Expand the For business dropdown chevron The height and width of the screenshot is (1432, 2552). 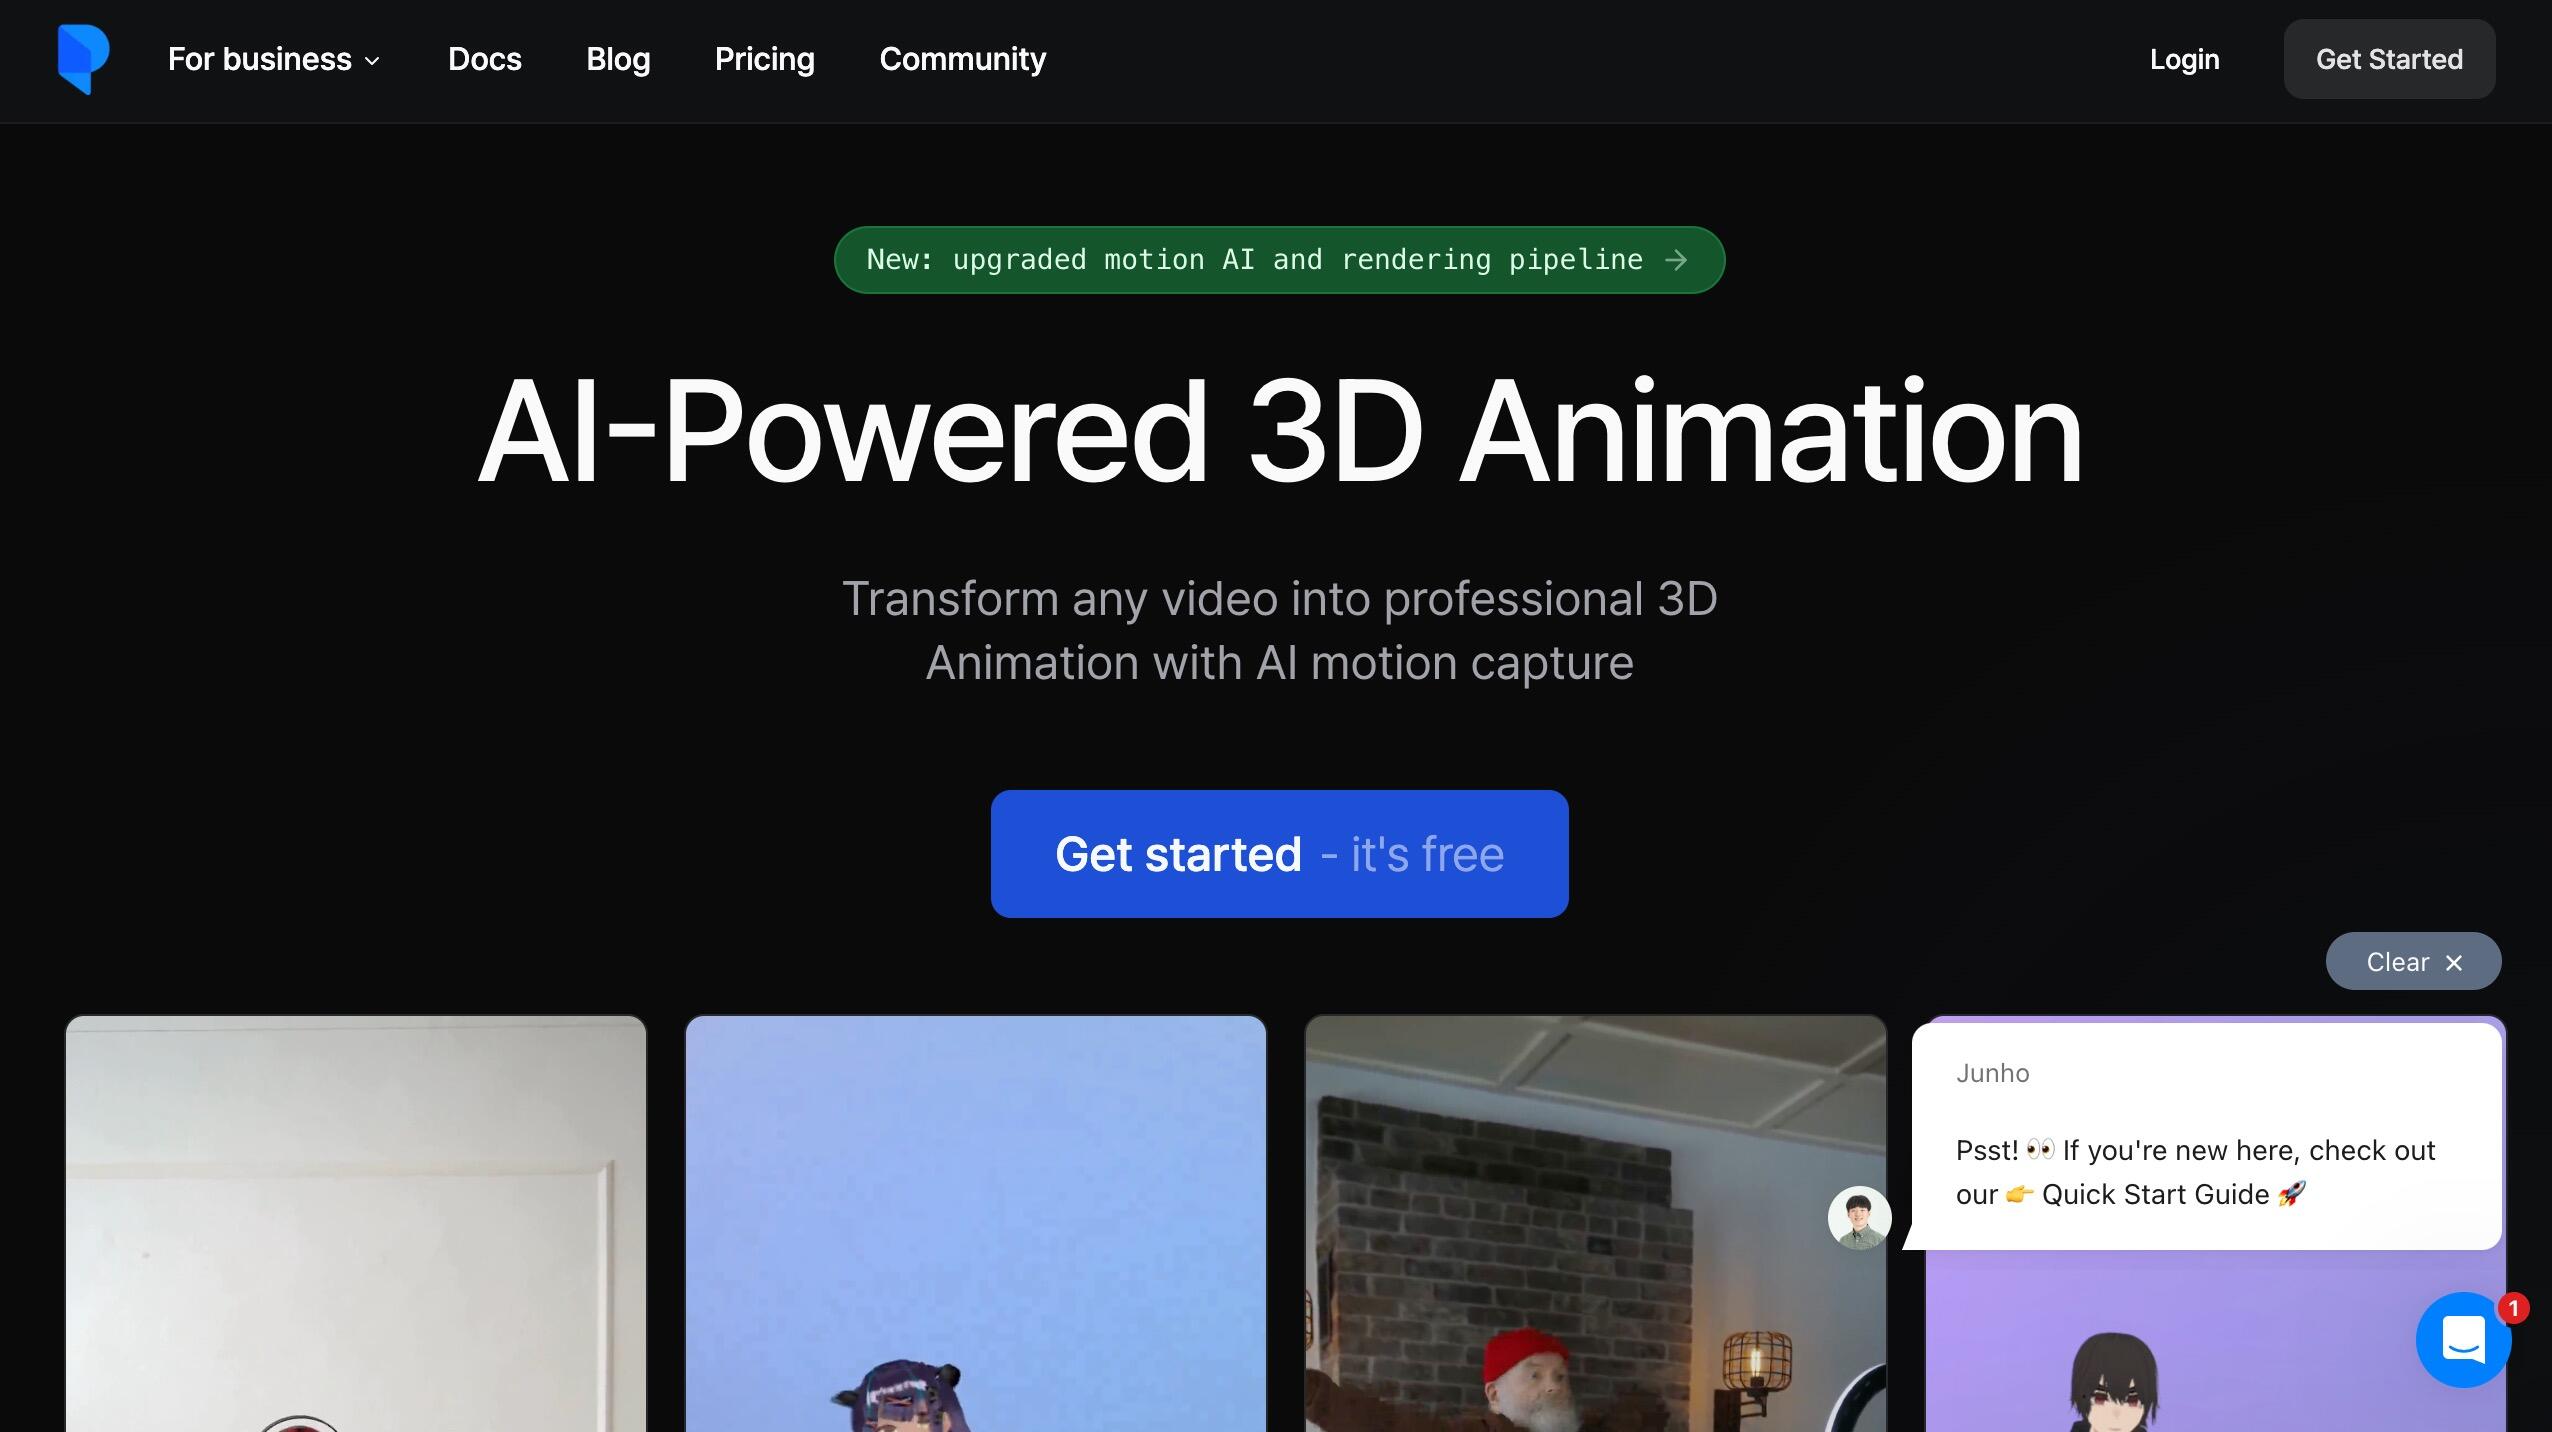click(372, 61)
